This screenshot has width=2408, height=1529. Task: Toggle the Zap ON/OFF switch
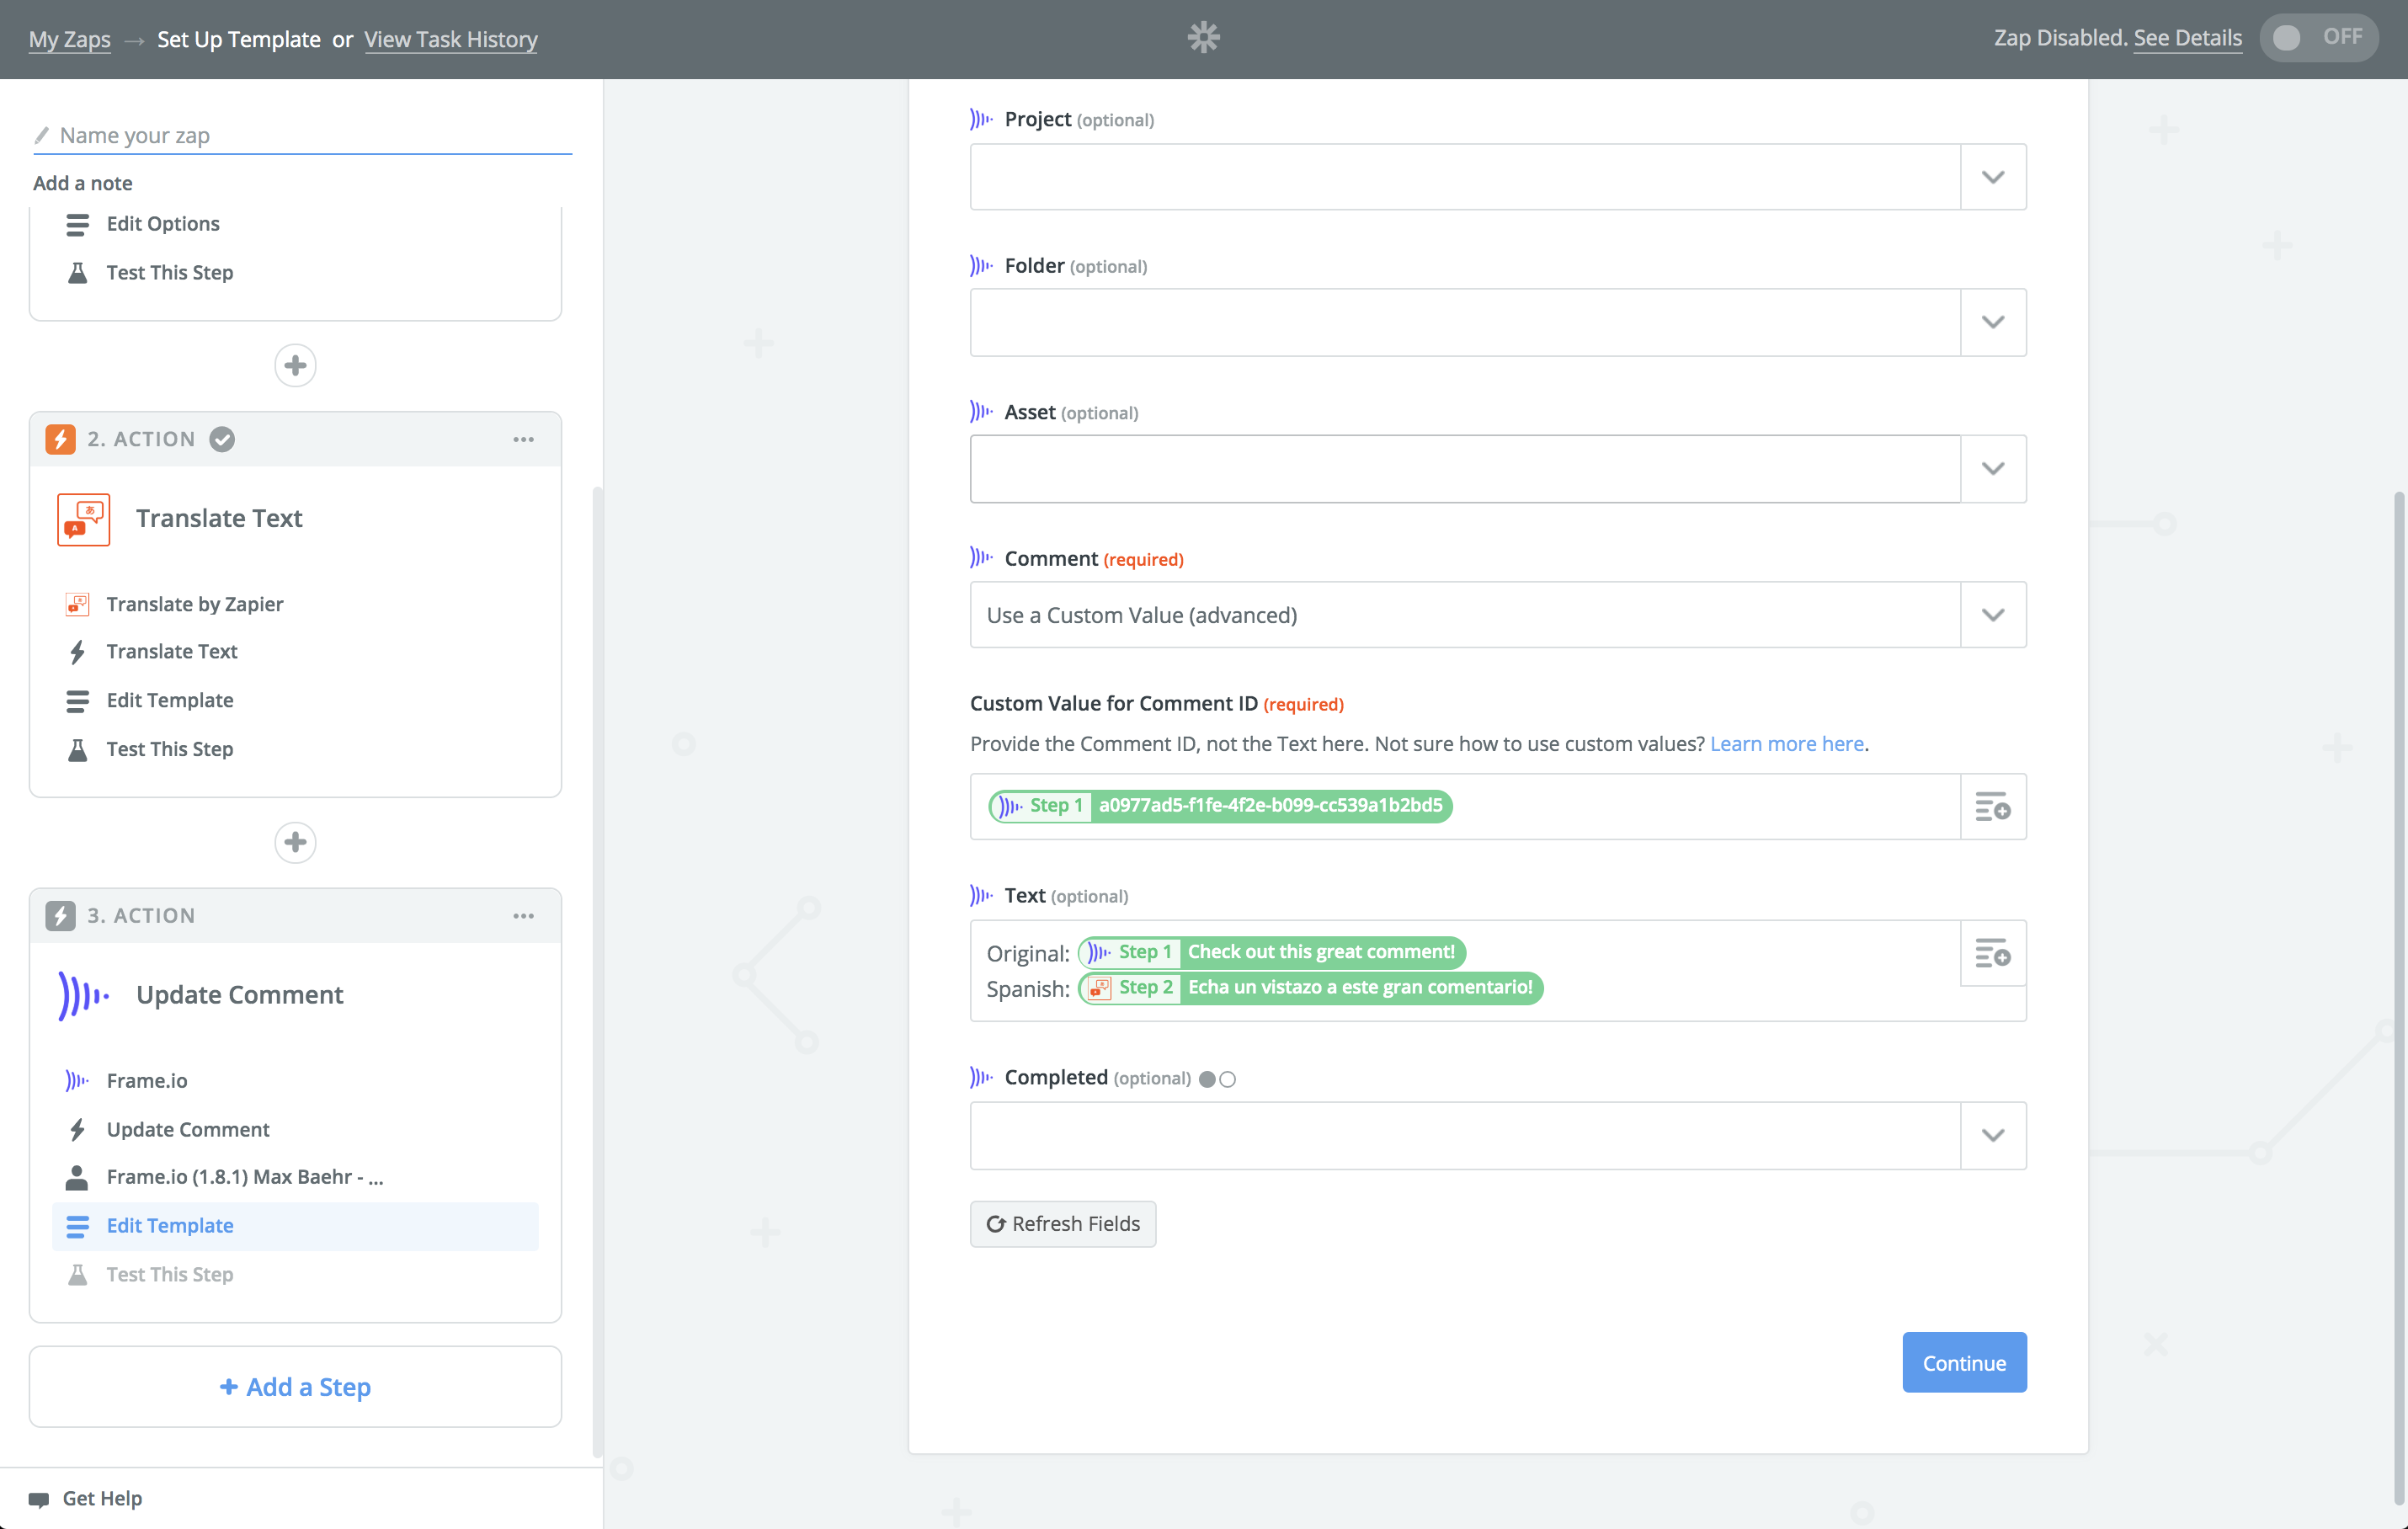coord(2317,38)
